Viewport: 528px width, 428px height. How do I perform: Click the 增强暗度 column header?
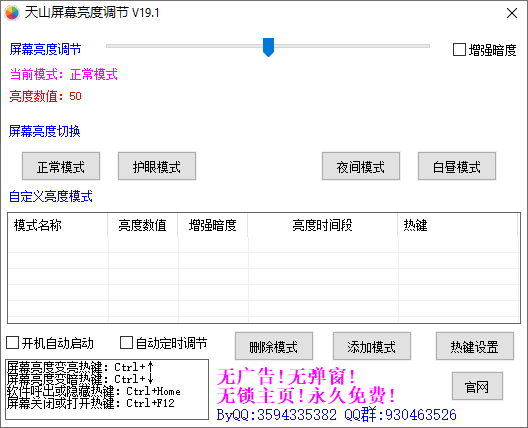click(x=213, y=225)
